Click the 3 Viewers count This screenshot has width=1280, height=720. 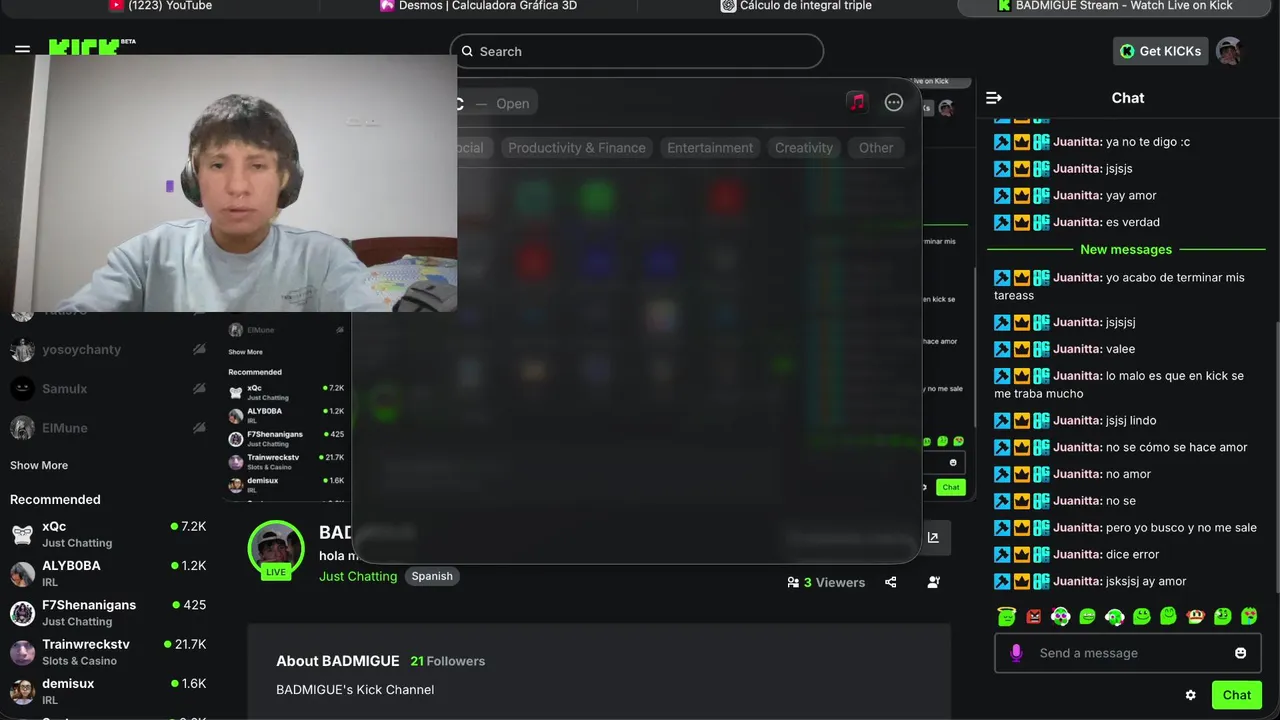click(826, 582)
